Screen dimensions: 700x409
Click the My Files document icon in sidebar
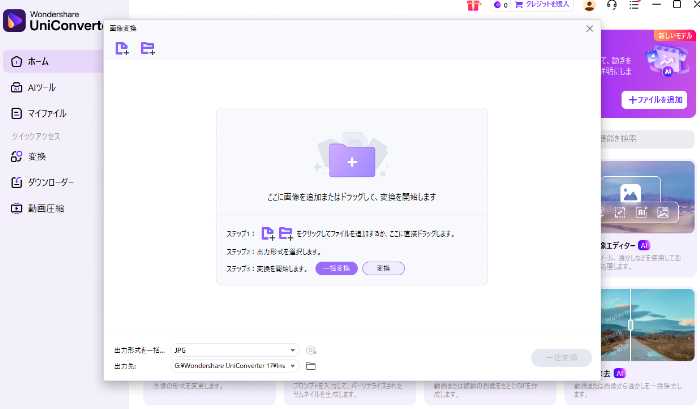[x=17, y=113]
